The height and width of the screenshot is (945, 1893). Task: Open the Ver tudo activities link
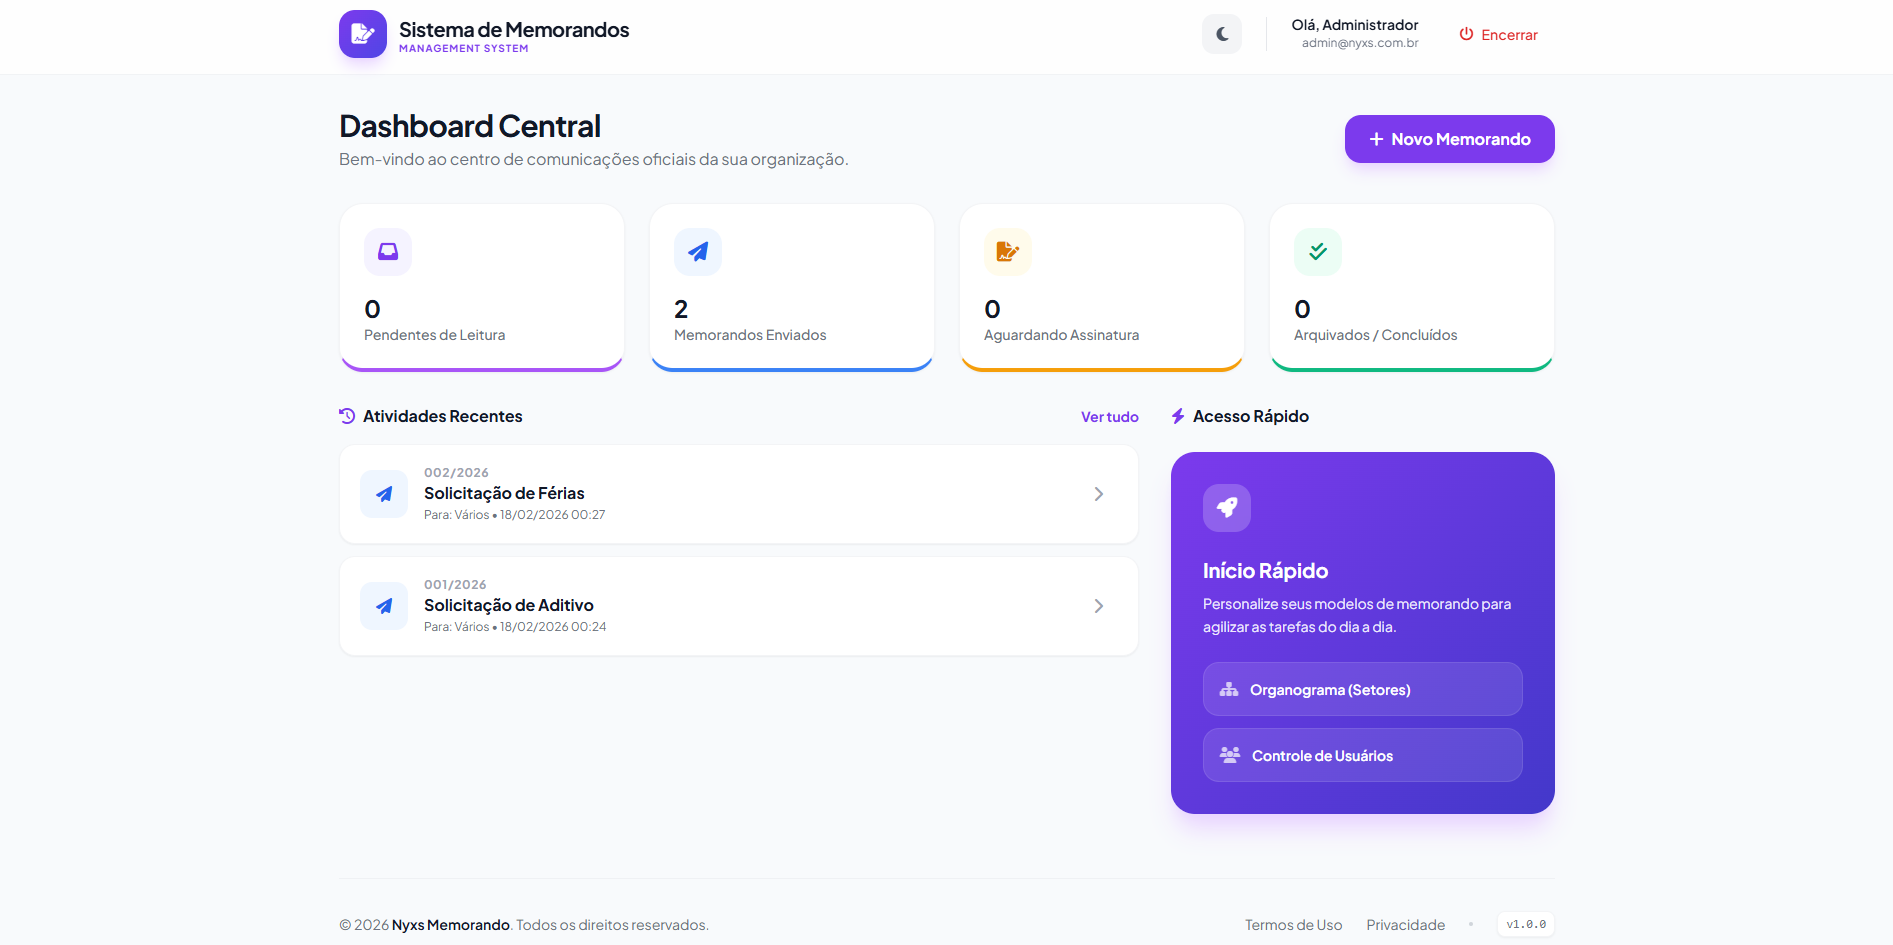[x=1109, y=417]
